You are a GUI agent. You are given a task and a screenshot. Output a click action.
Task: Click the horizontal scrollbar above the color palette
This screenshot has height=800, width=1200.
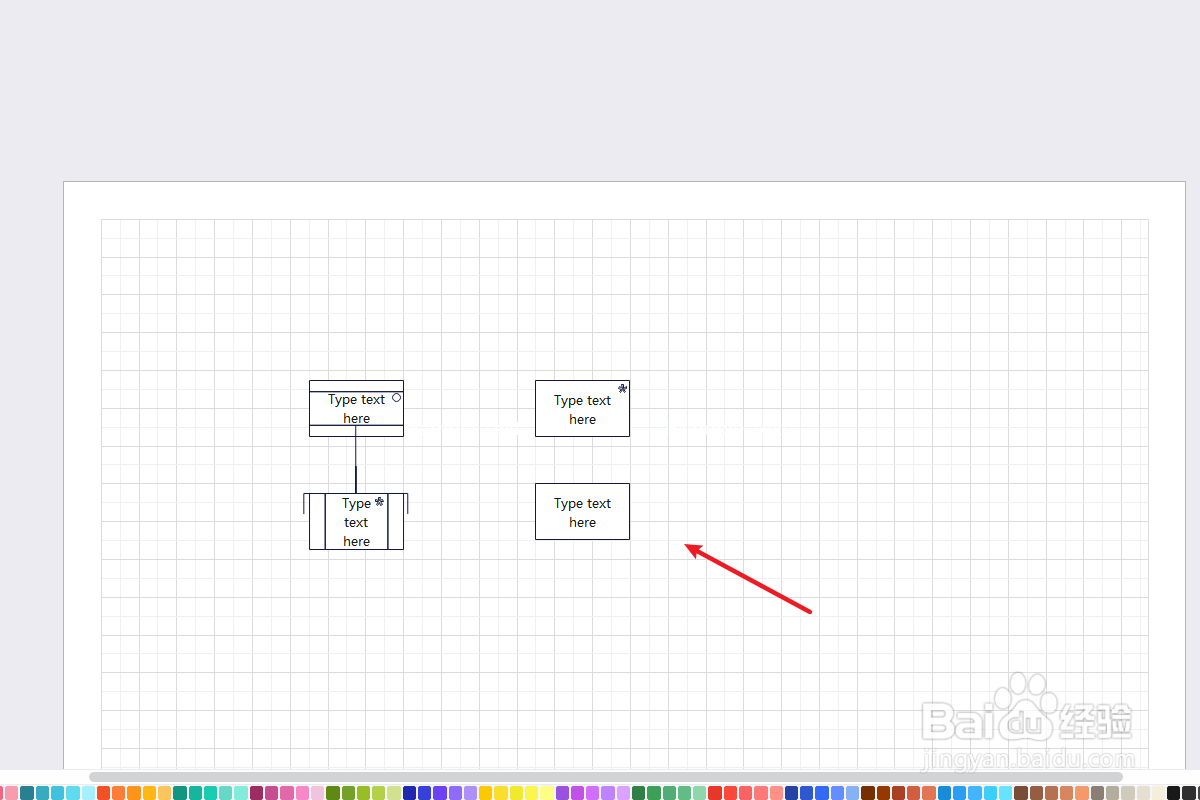[605, 776]
